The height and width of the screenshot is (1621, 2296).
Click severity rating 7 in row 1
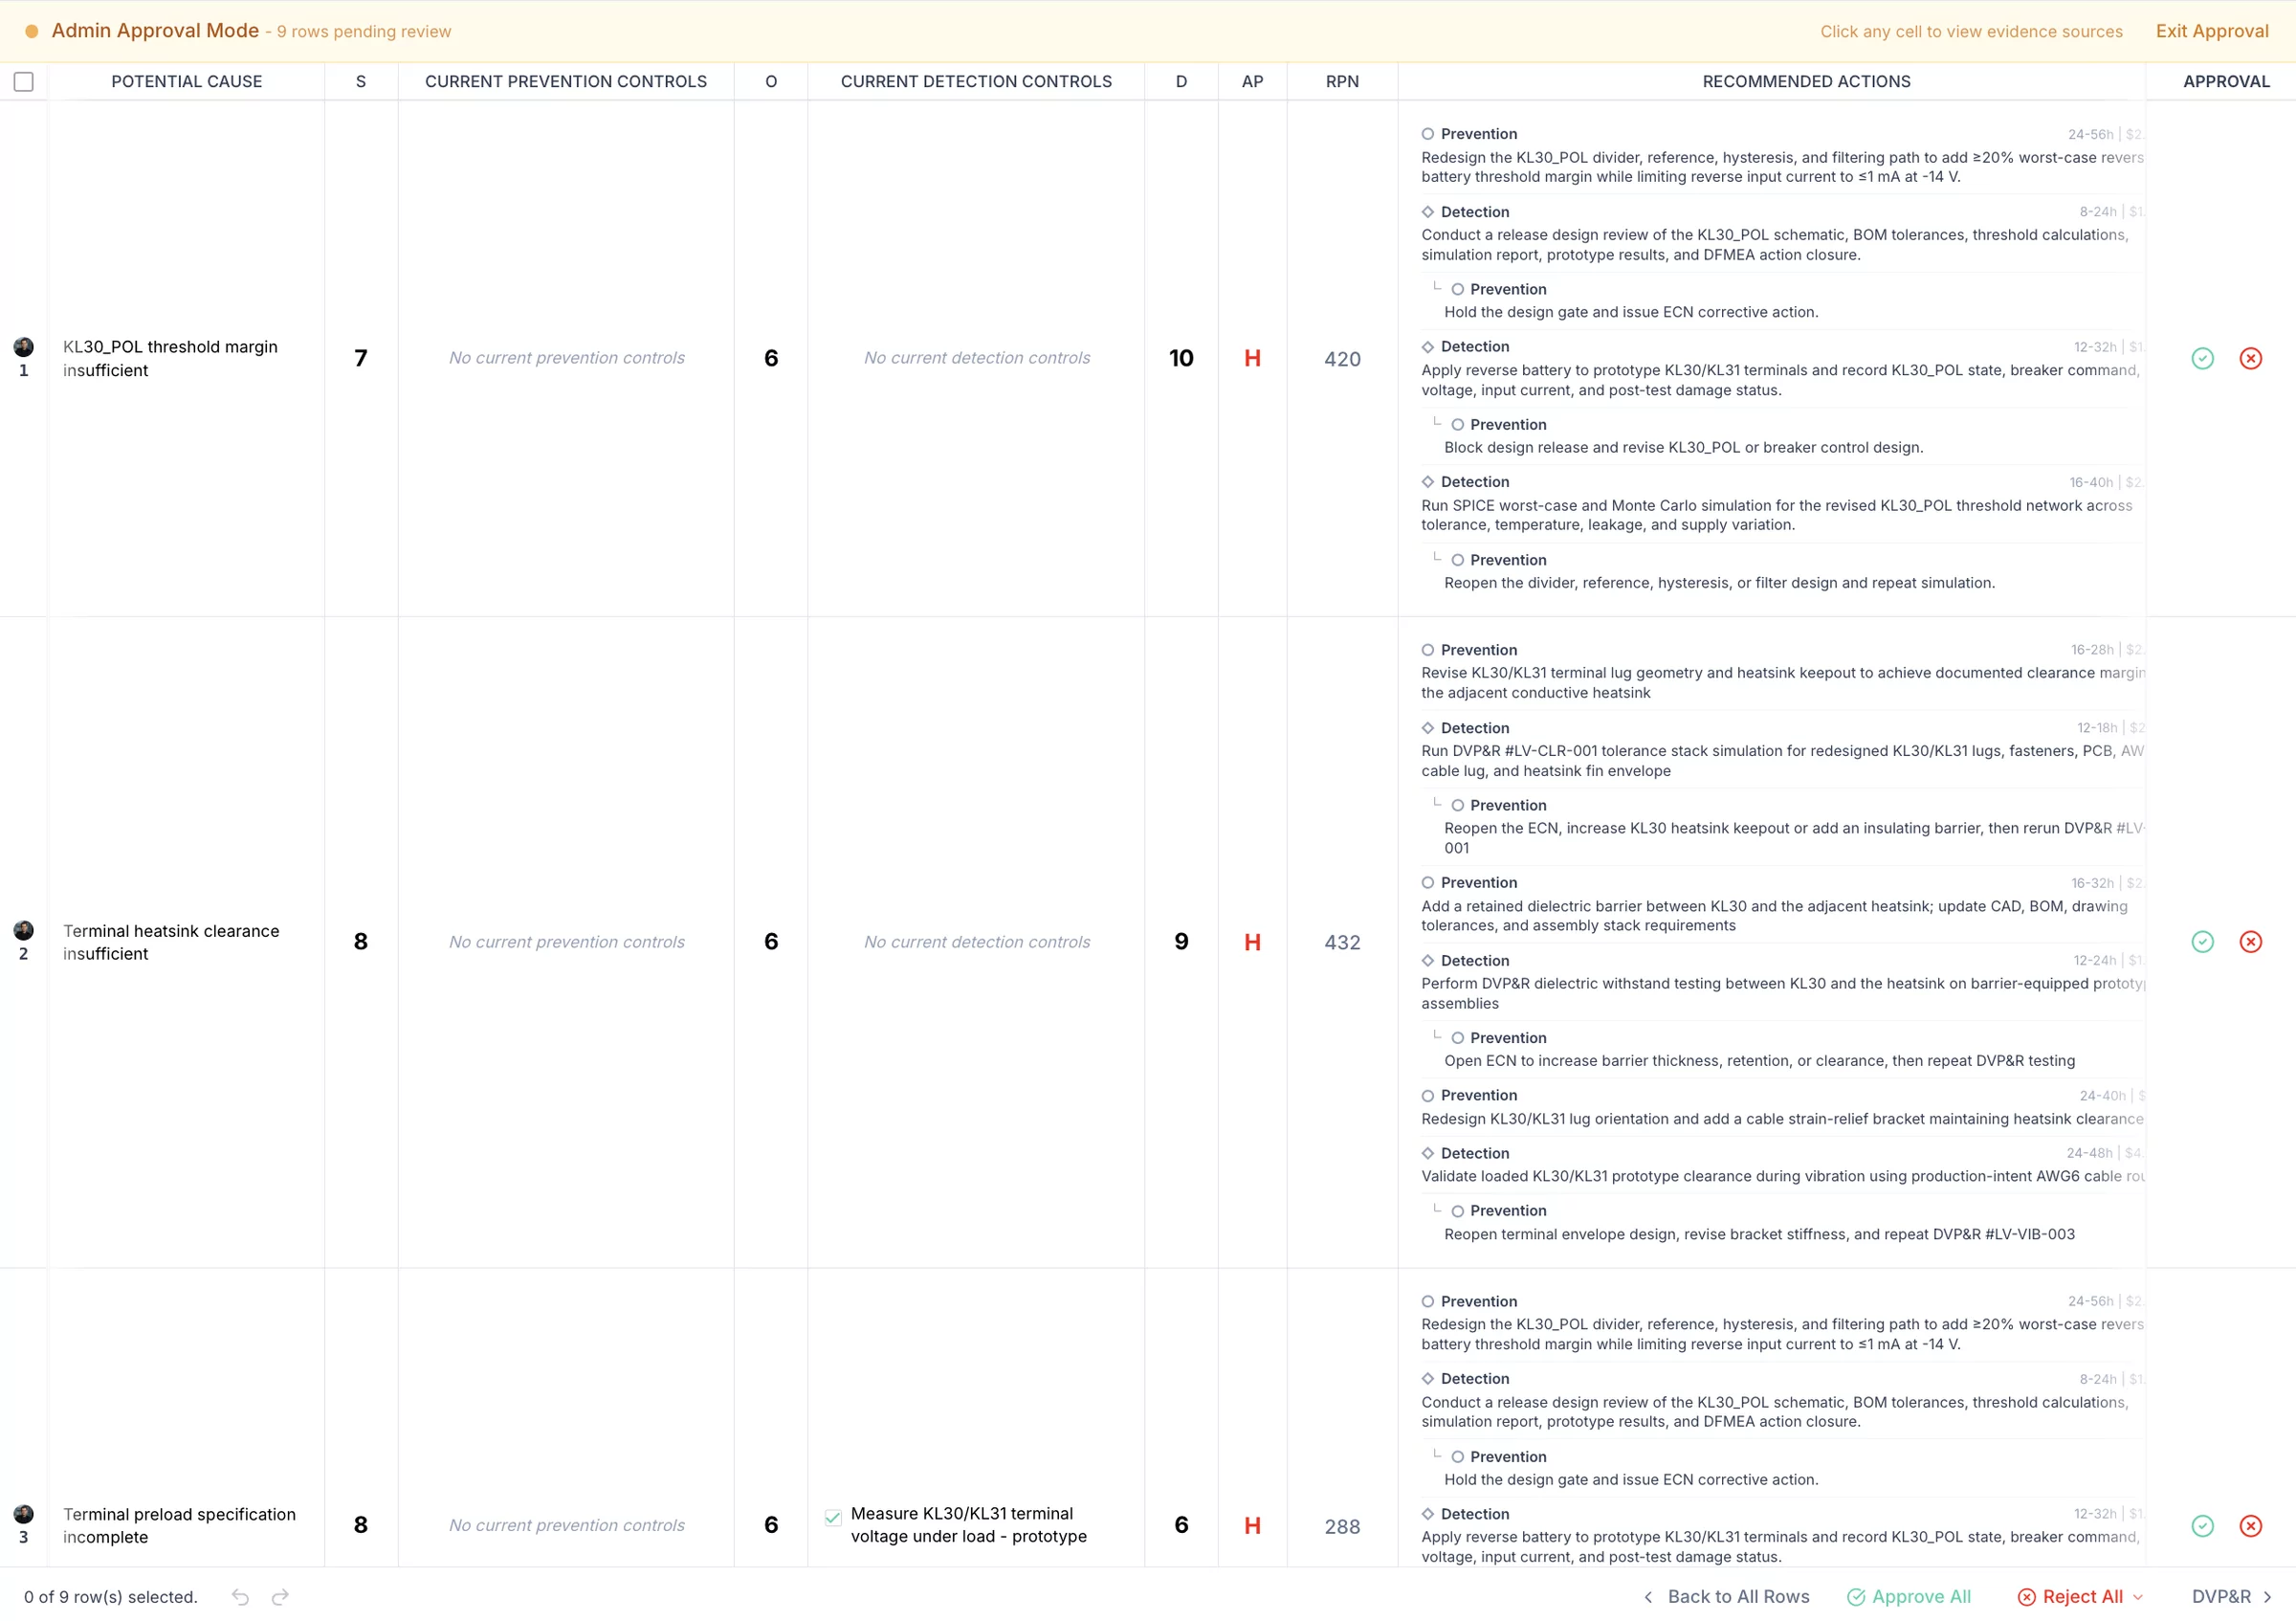pyautogui.click(x=360, y=358)
